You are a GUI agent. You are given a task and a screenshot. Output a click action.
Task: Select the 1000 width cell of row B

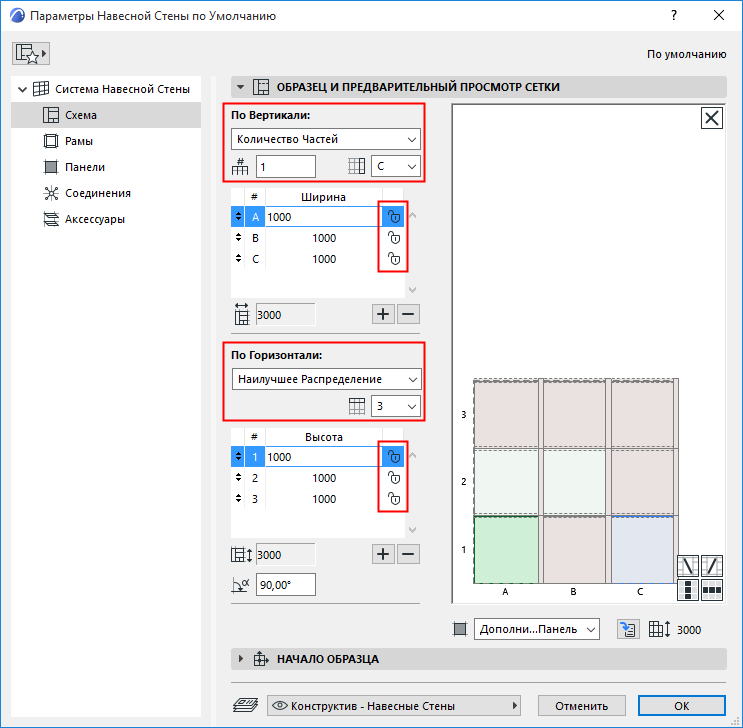(x=324, y=238)
